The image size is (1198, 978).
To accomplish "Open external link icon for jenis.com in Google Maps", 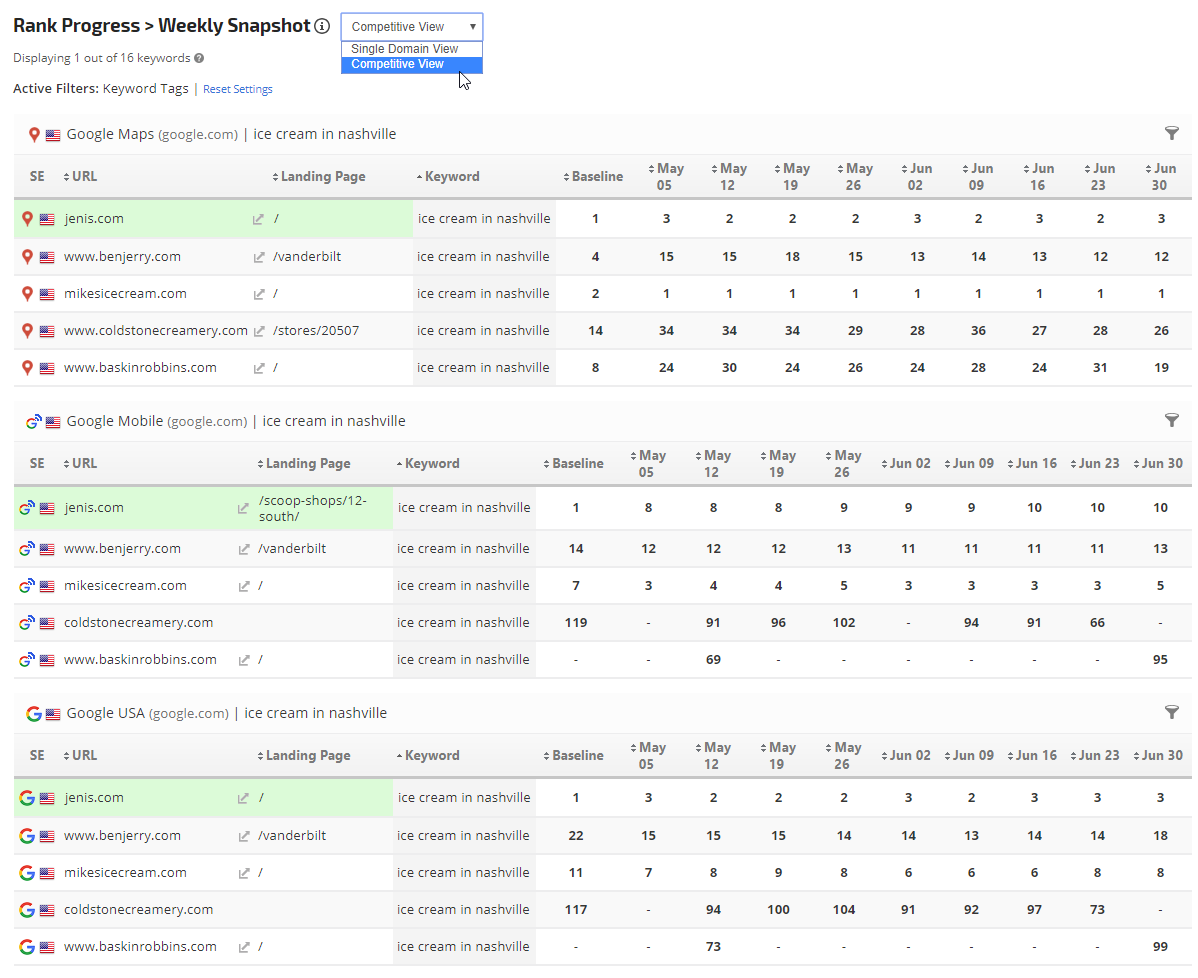I will click(x=259, y=219).
